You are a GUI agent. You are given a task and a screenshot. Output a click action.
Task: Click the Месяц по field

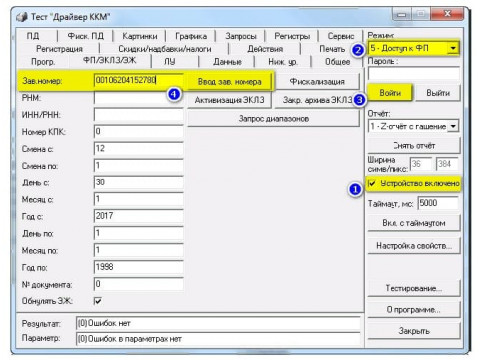[139, 250]
